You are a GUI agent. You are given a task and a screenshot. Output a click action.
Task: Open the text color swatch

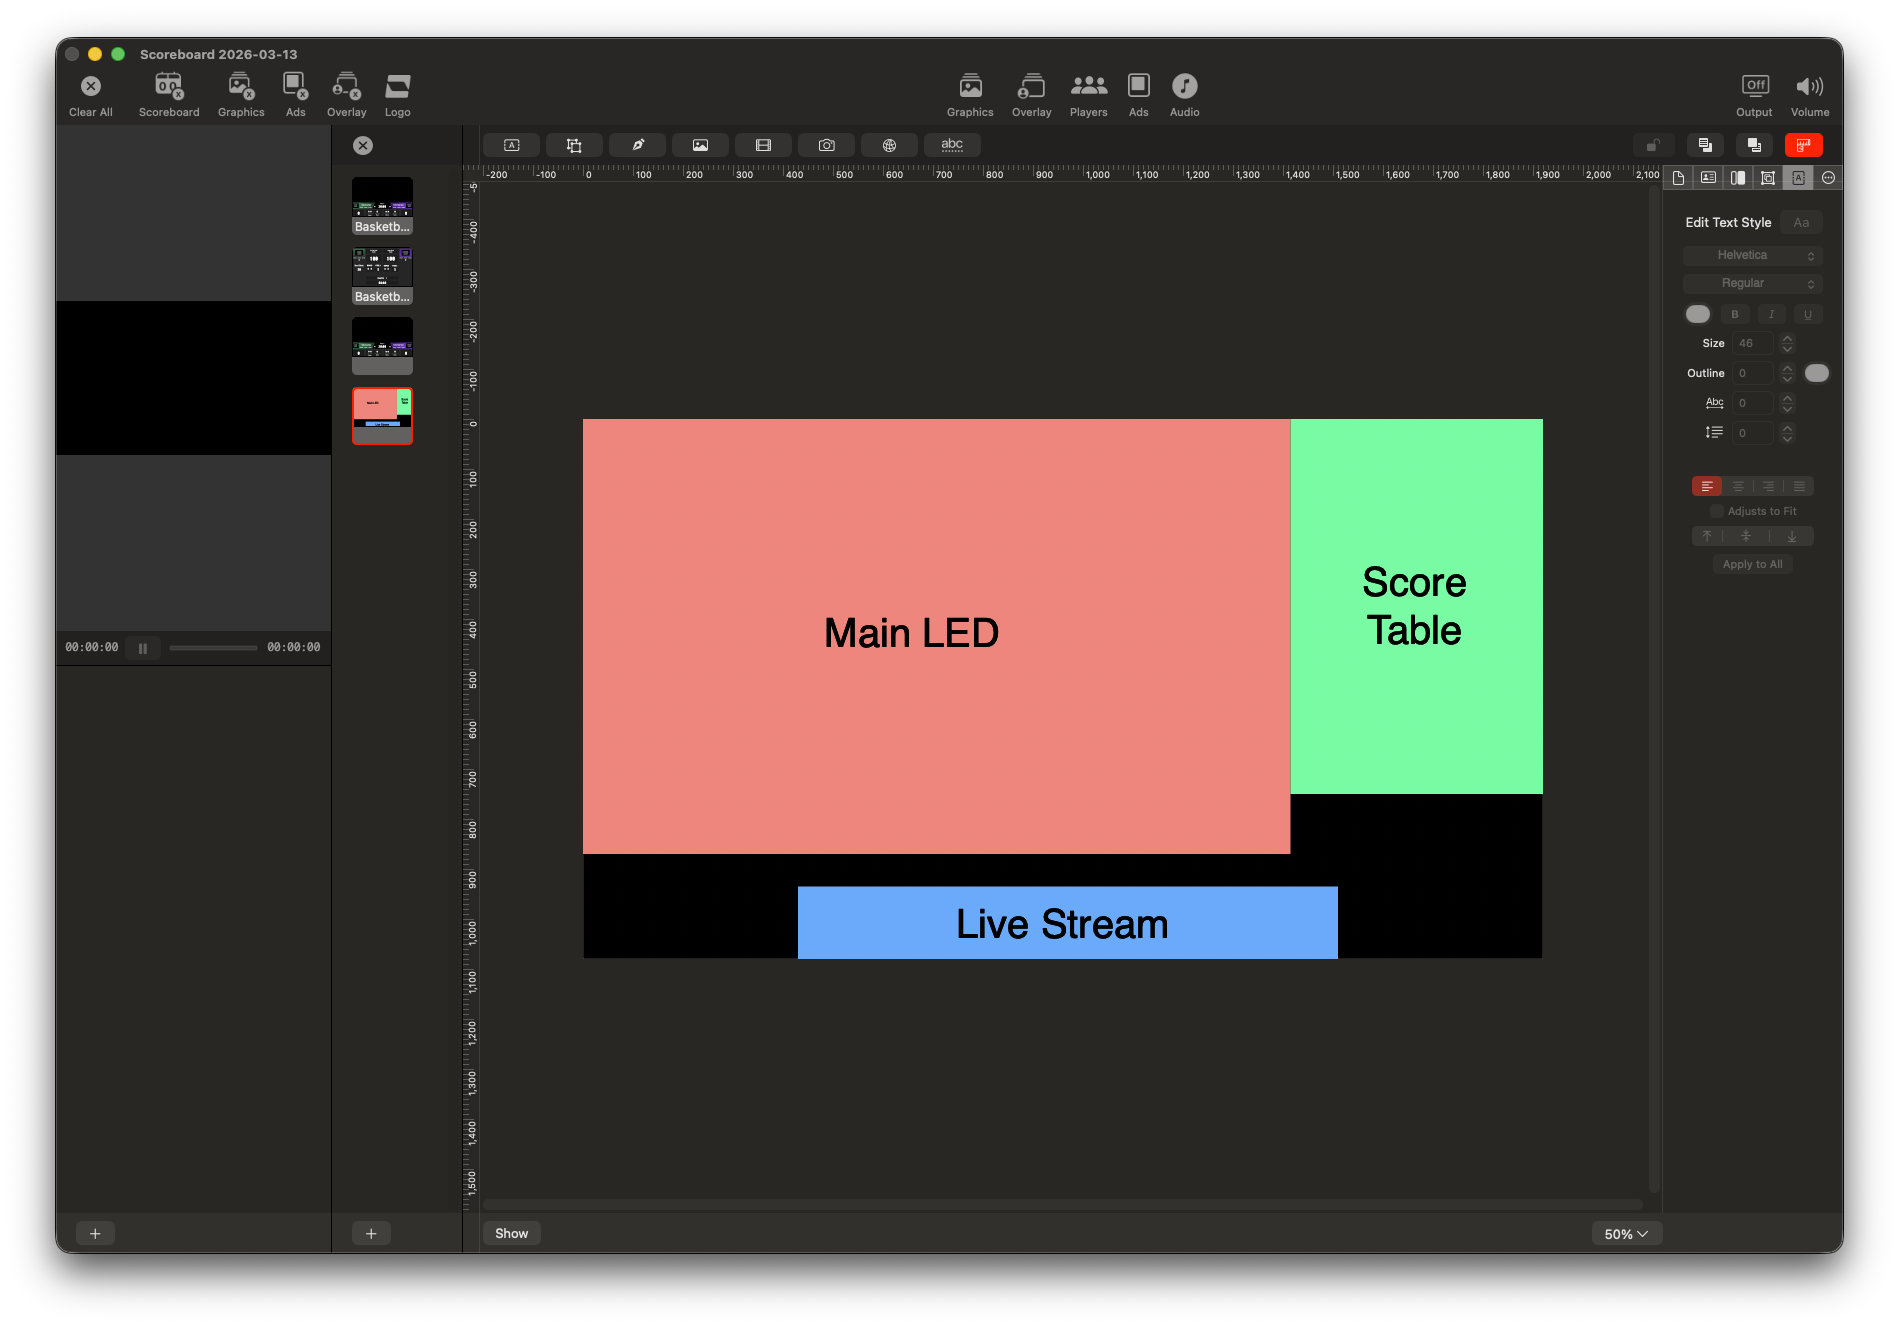[1698, 314]
